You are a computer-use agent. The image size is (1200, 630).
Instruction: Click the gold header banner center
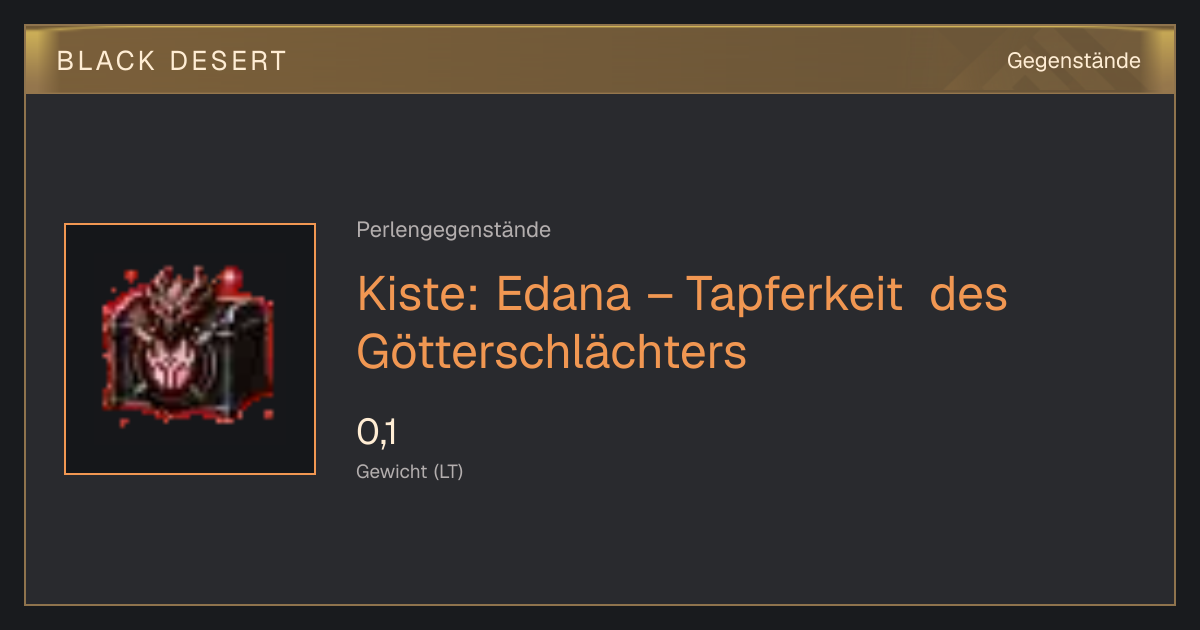click(x=600, y=61)
